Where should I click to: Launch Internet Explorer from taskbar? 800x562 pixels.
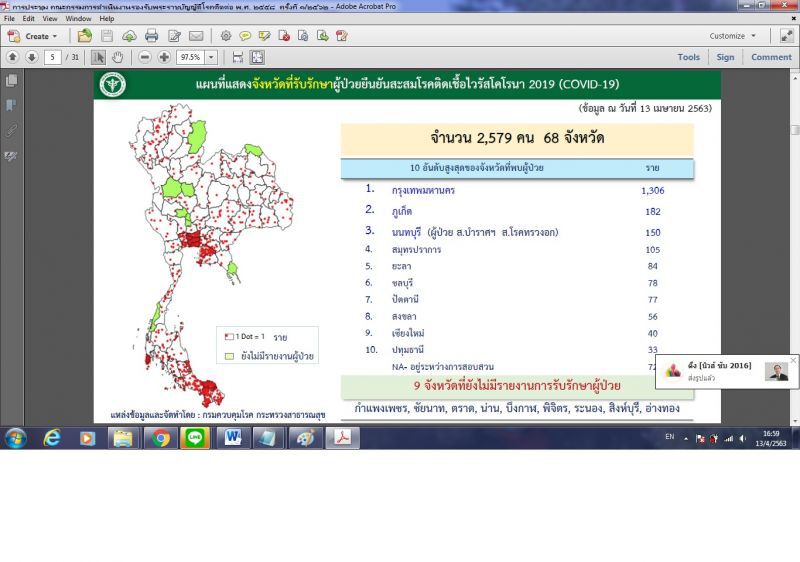52,438
